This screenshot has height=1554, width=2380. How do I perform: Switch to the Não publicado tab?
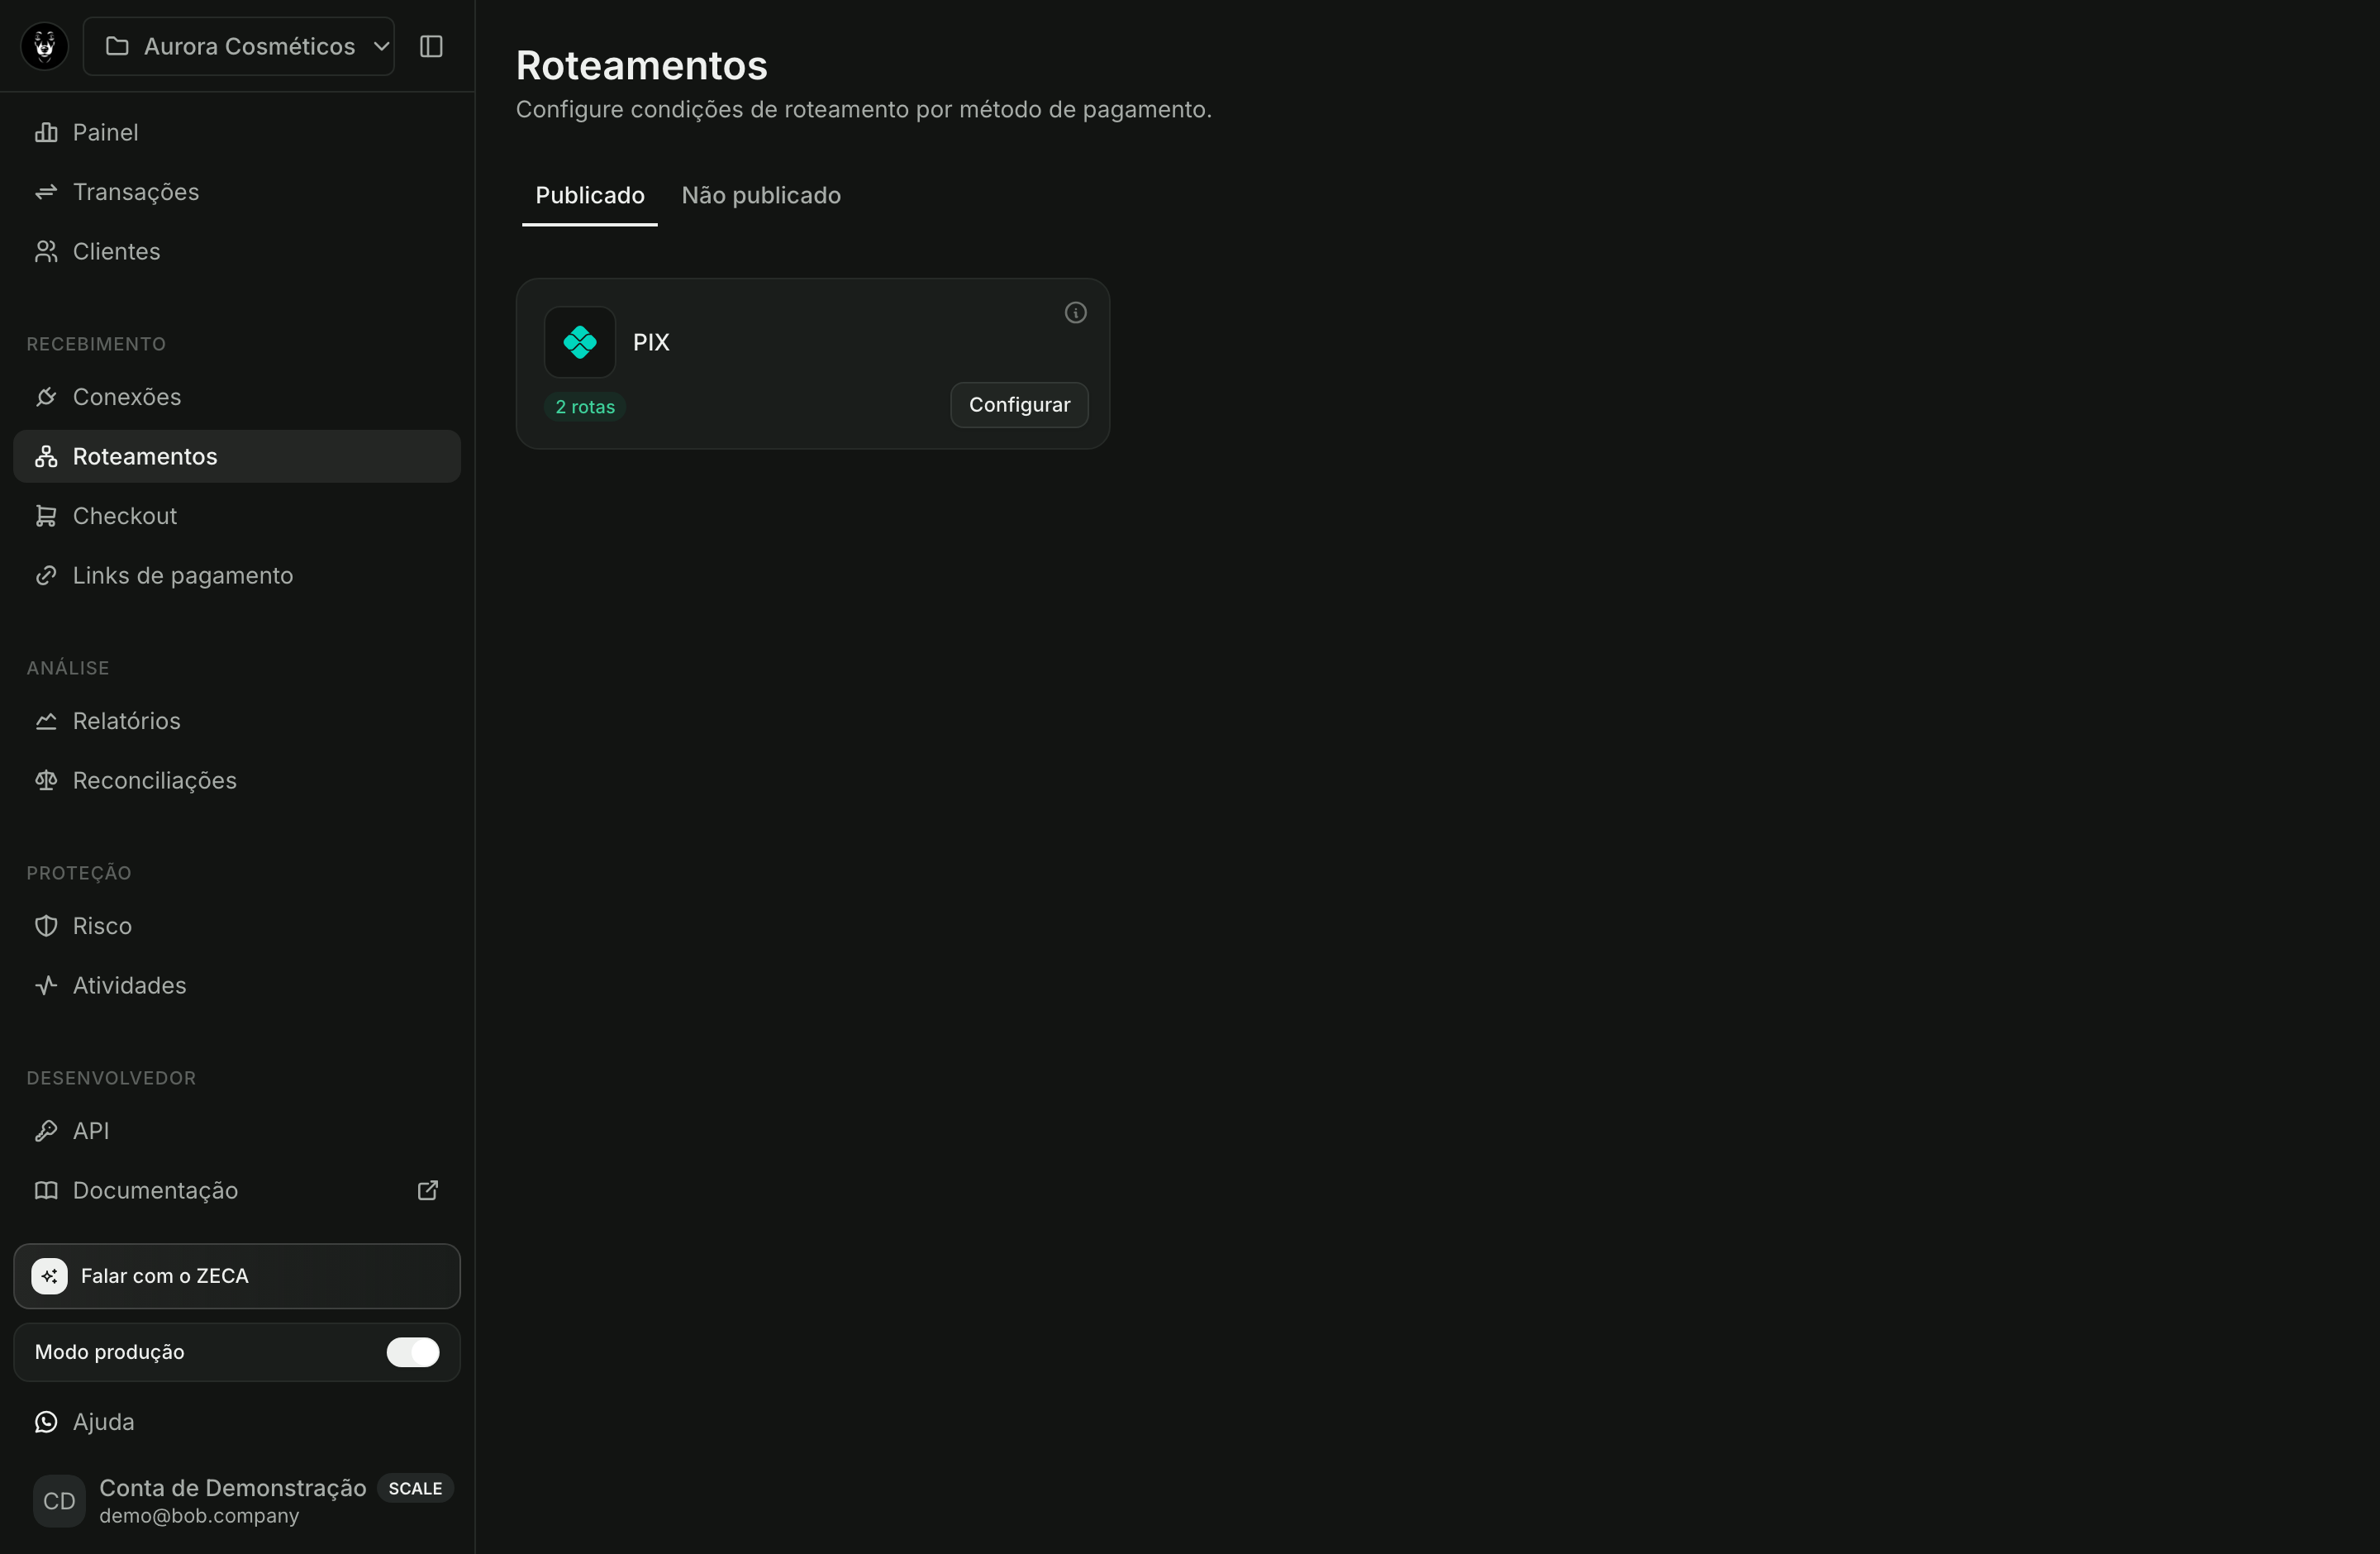point(761,196)
